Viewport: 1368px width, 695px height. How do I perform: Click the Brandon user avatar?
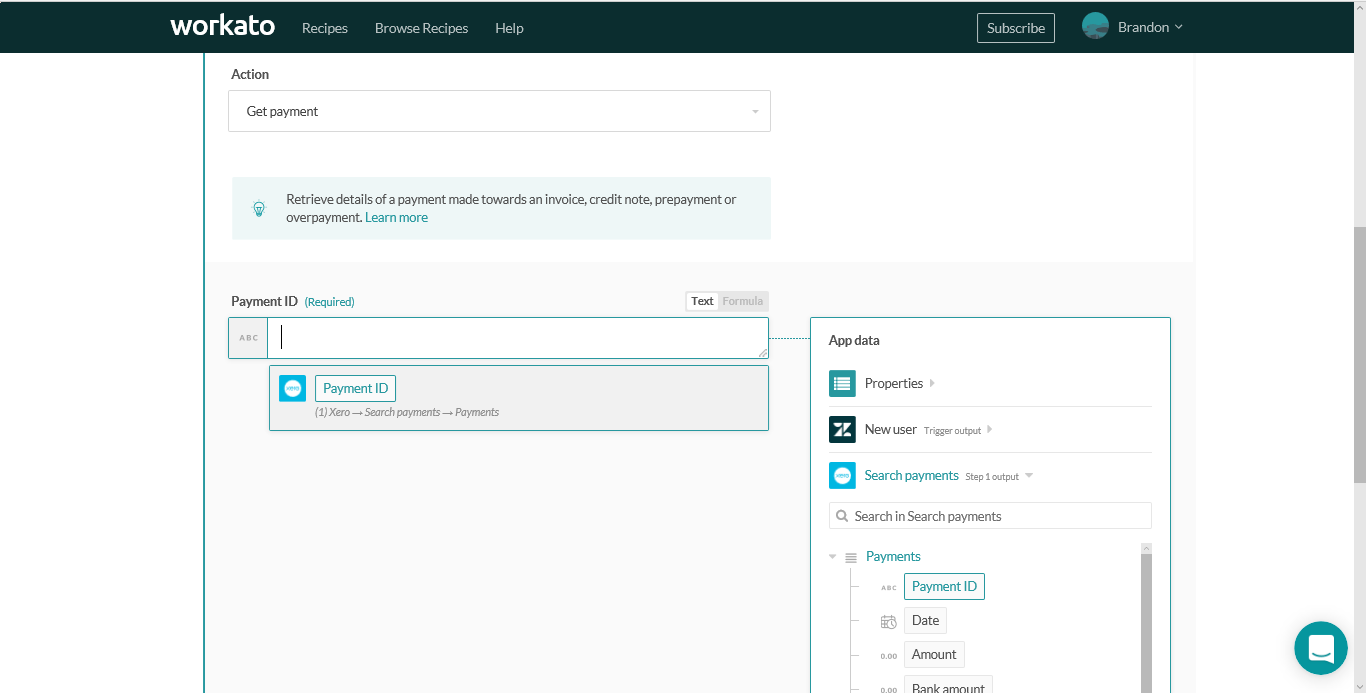click(1095, 27)
